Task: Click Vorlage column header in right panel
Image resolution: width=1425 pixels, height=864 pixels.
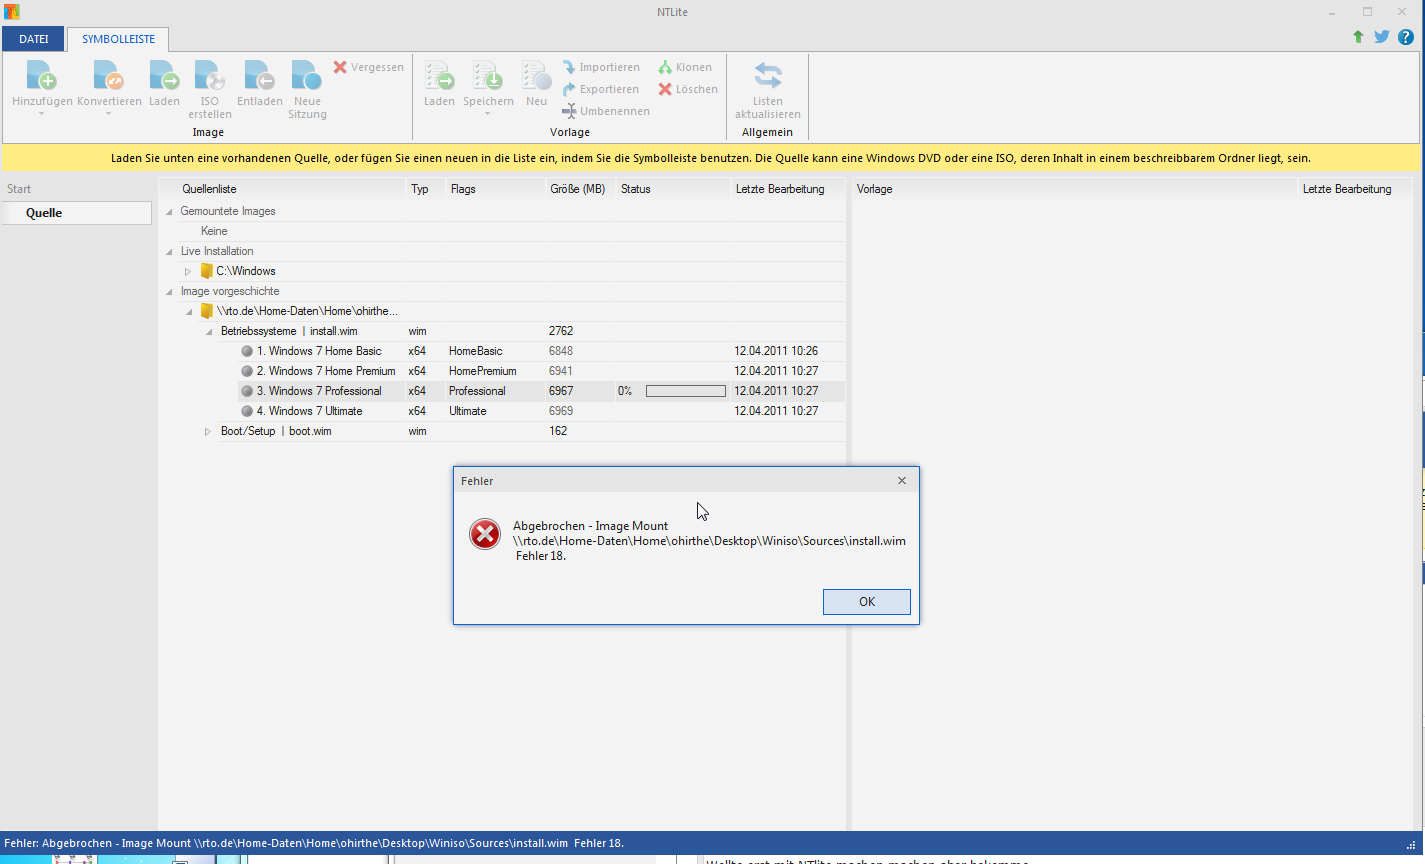Action: point(1075,189)
